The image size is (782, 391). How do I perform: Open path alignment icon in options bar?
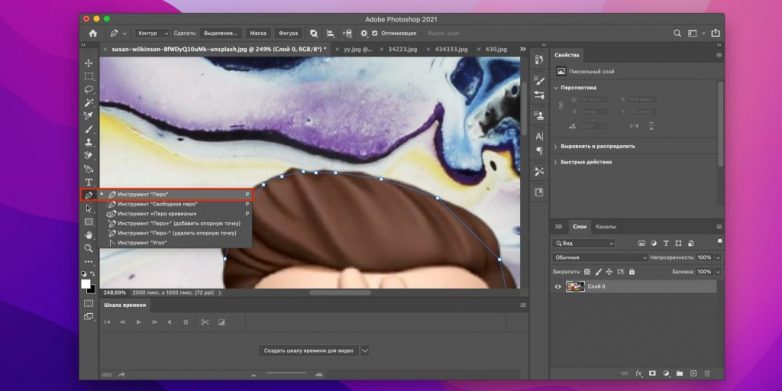[330, 33]
